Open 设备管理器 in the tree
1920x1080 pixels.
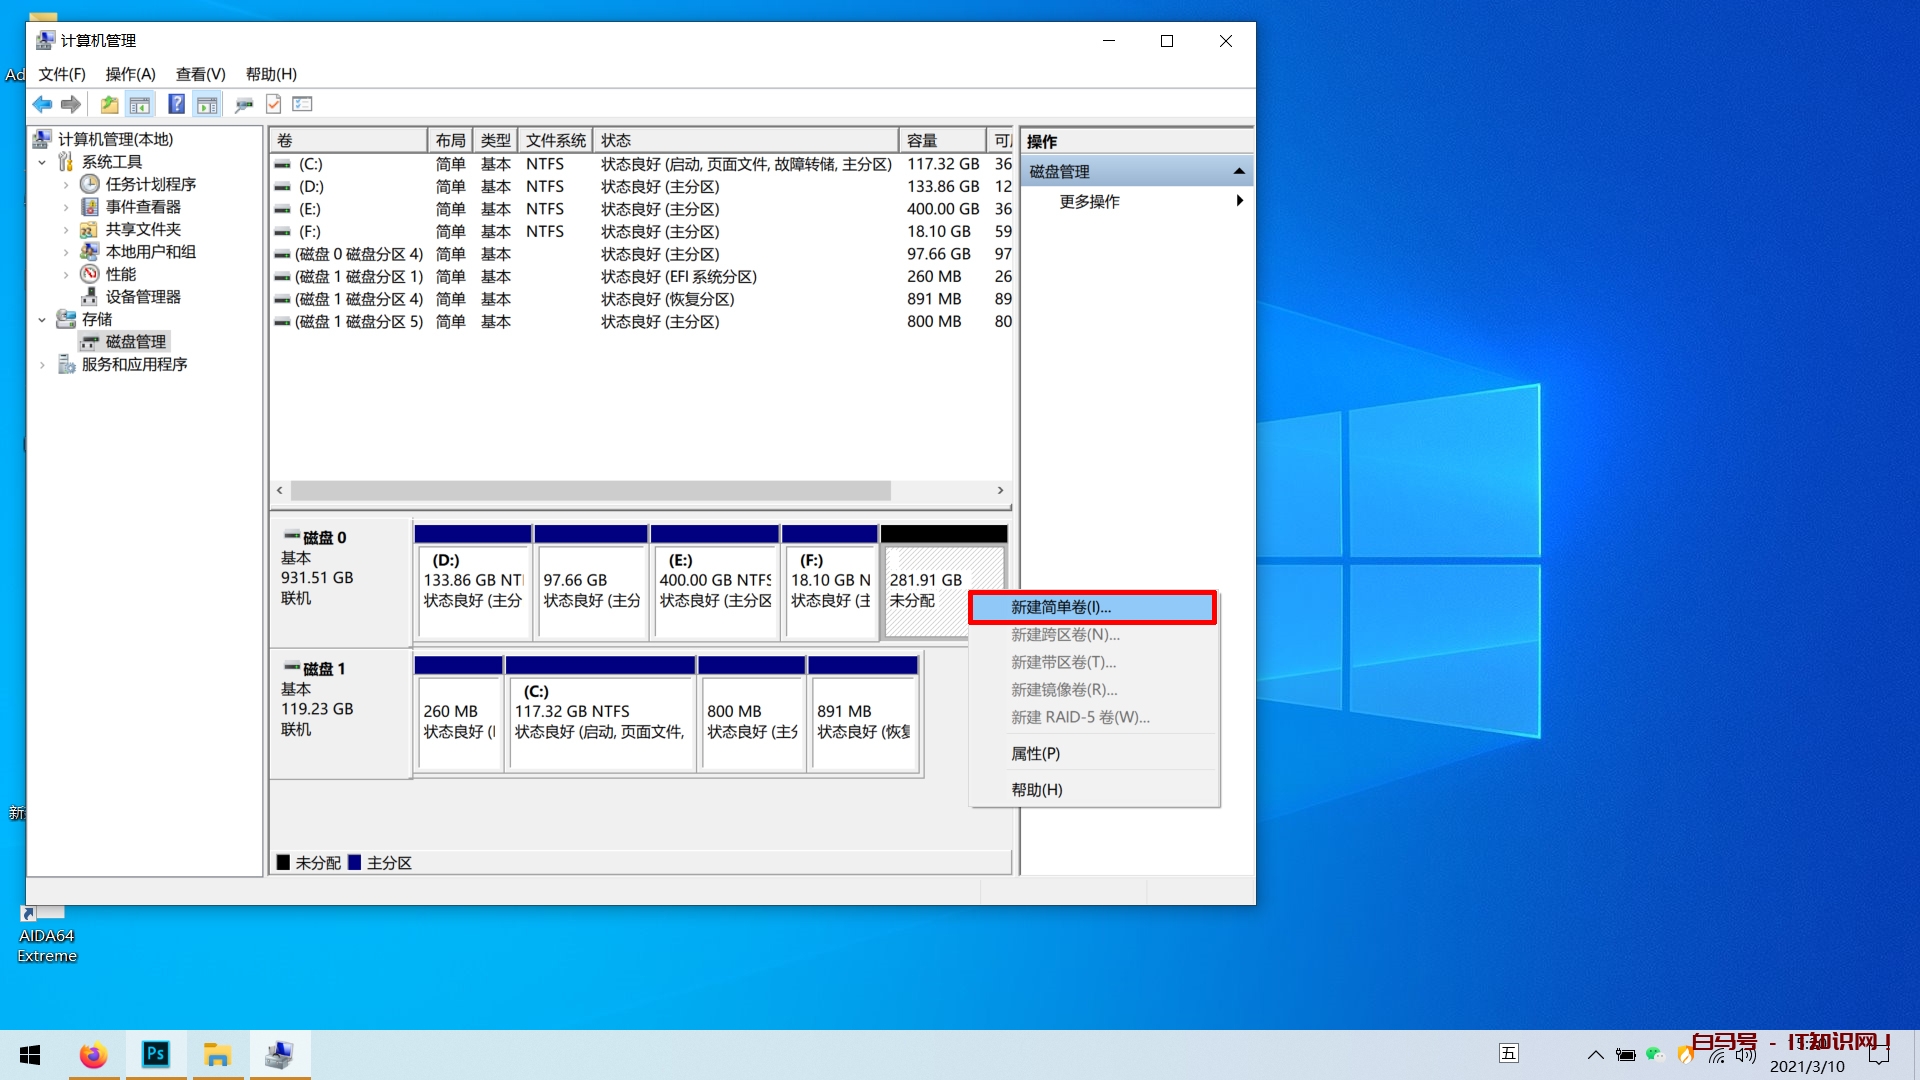point(143,297)
